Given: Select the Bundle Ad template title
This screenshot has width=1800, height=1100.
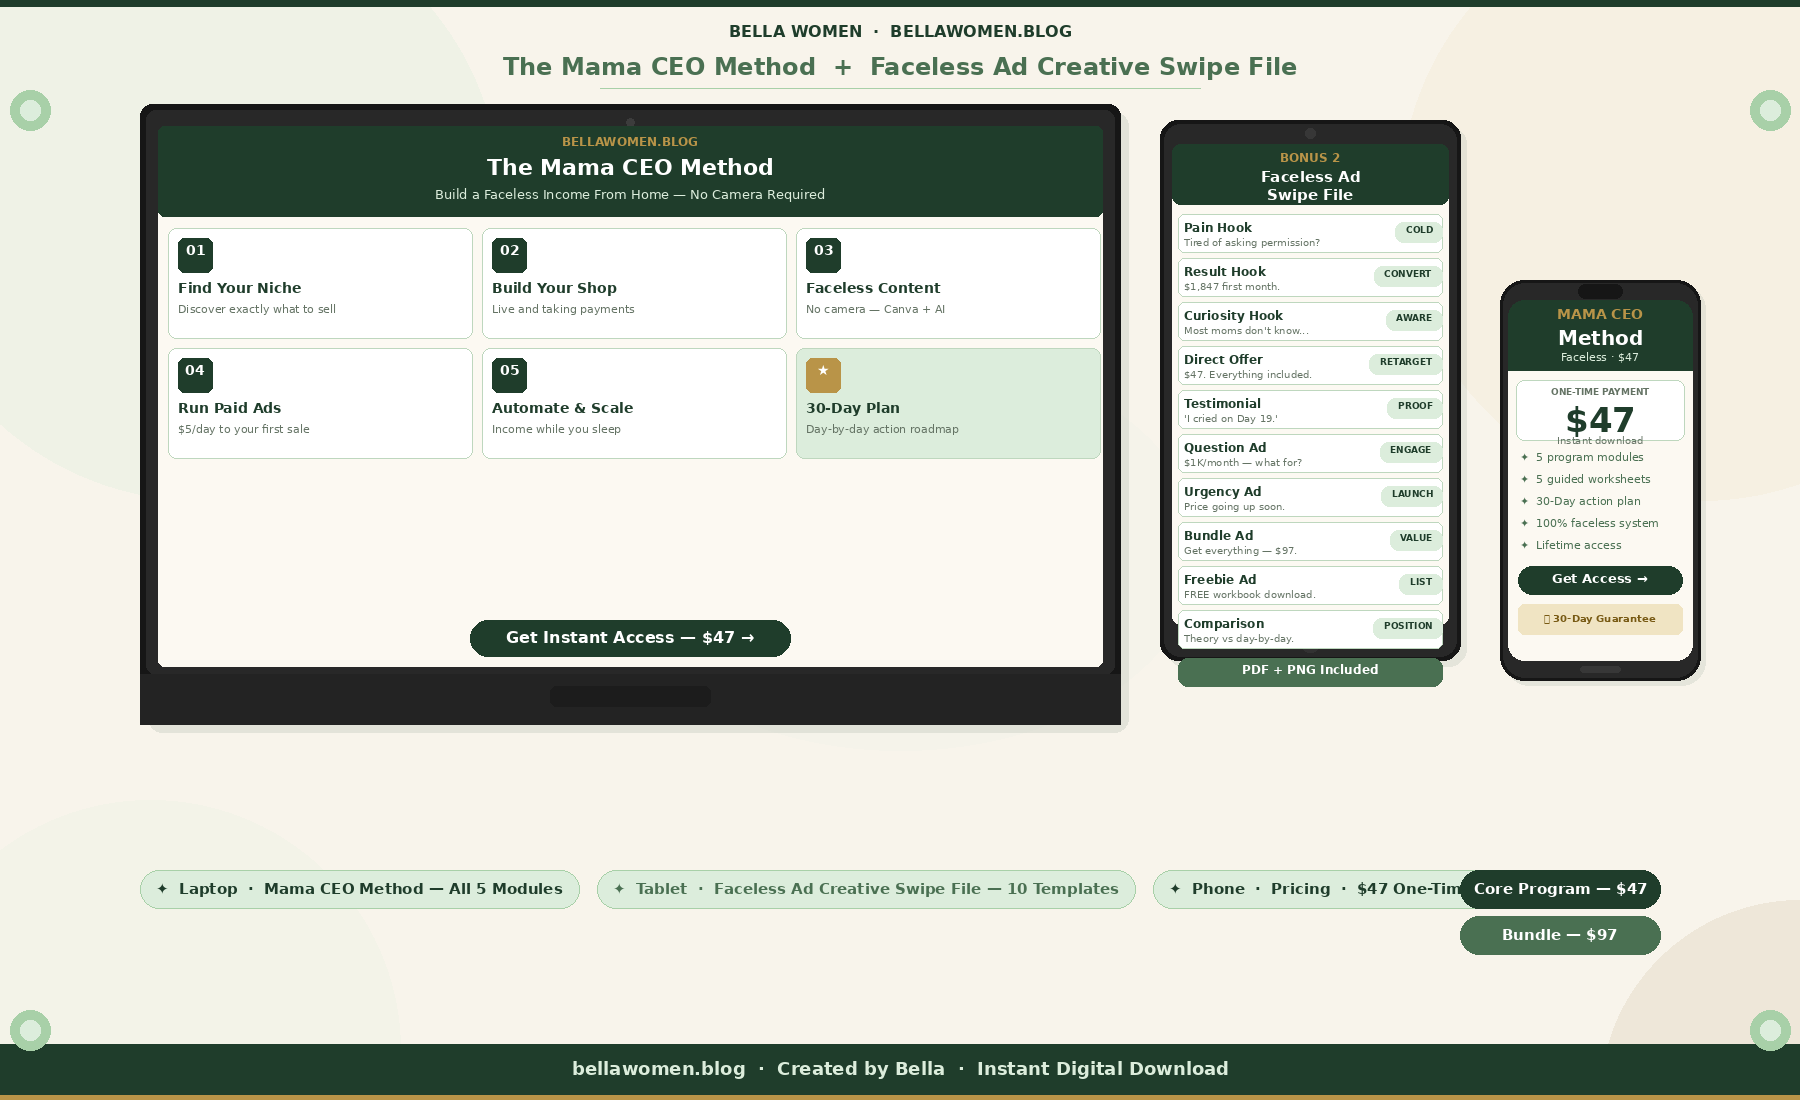Looking at the screenshot, I should coord(1218,536).
